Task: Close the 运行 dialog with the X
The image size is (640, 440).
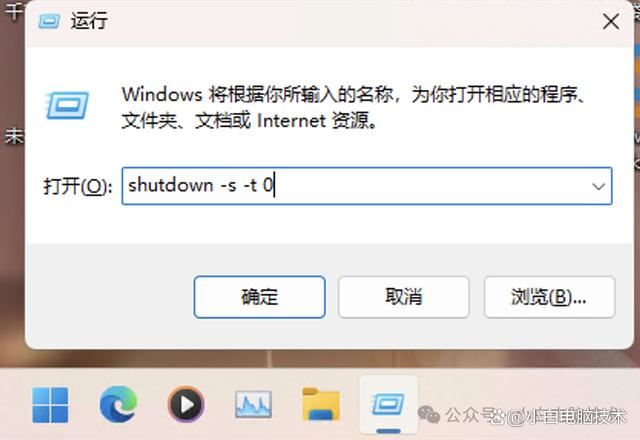Action: pos(611,21)
